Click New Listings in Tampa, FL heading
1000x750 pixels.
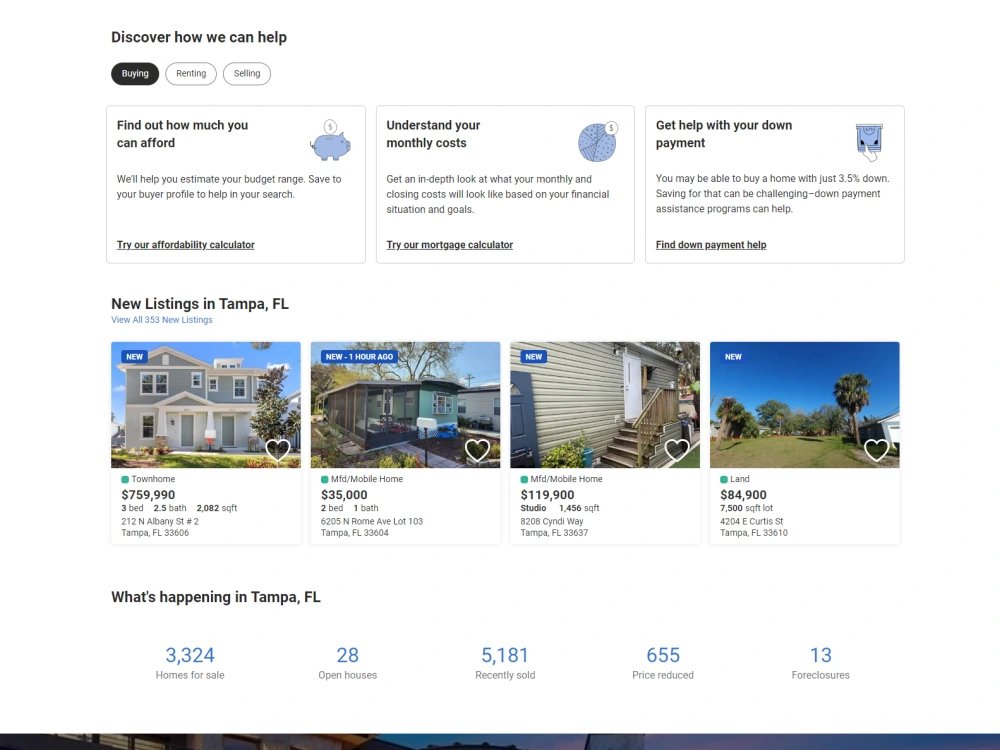[200, 304]
